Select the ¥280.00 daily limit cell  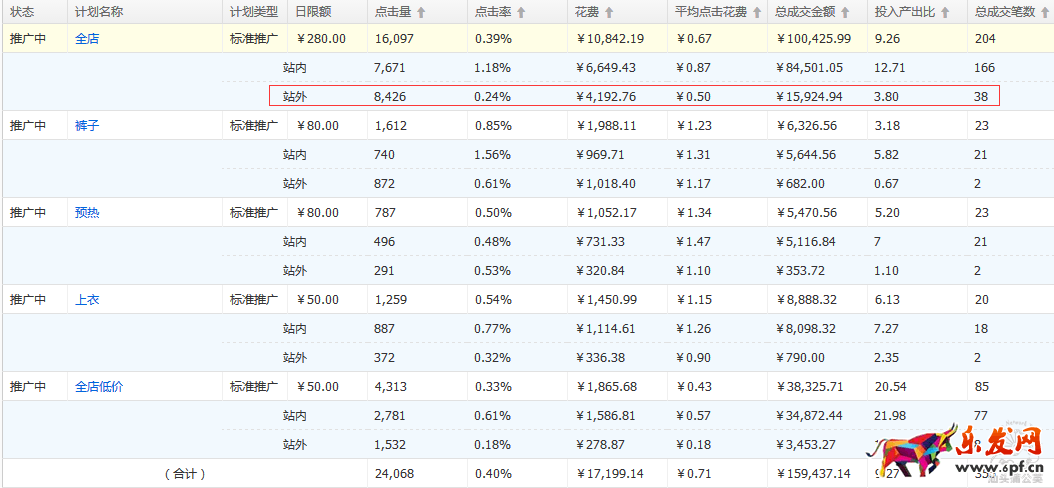tap(322, 39)
